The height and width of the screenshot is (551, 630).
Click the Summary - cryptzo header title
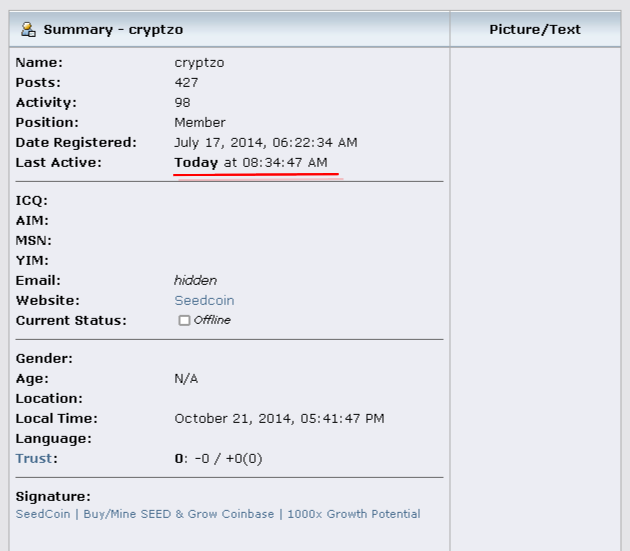(113, 30)
